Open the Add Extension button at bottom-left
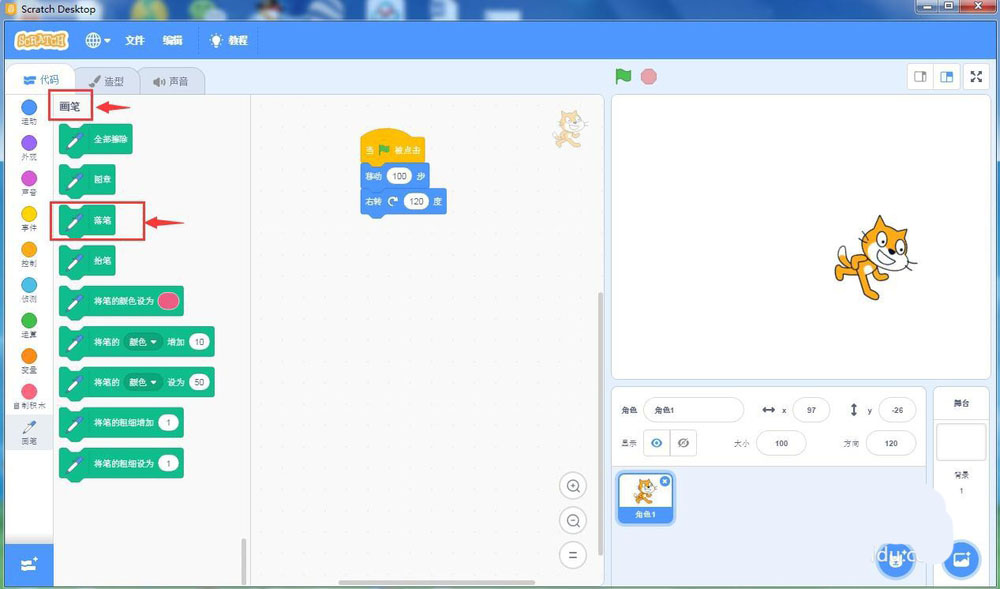This screenshot has height=589, width=1000. (x=27, y=564)
